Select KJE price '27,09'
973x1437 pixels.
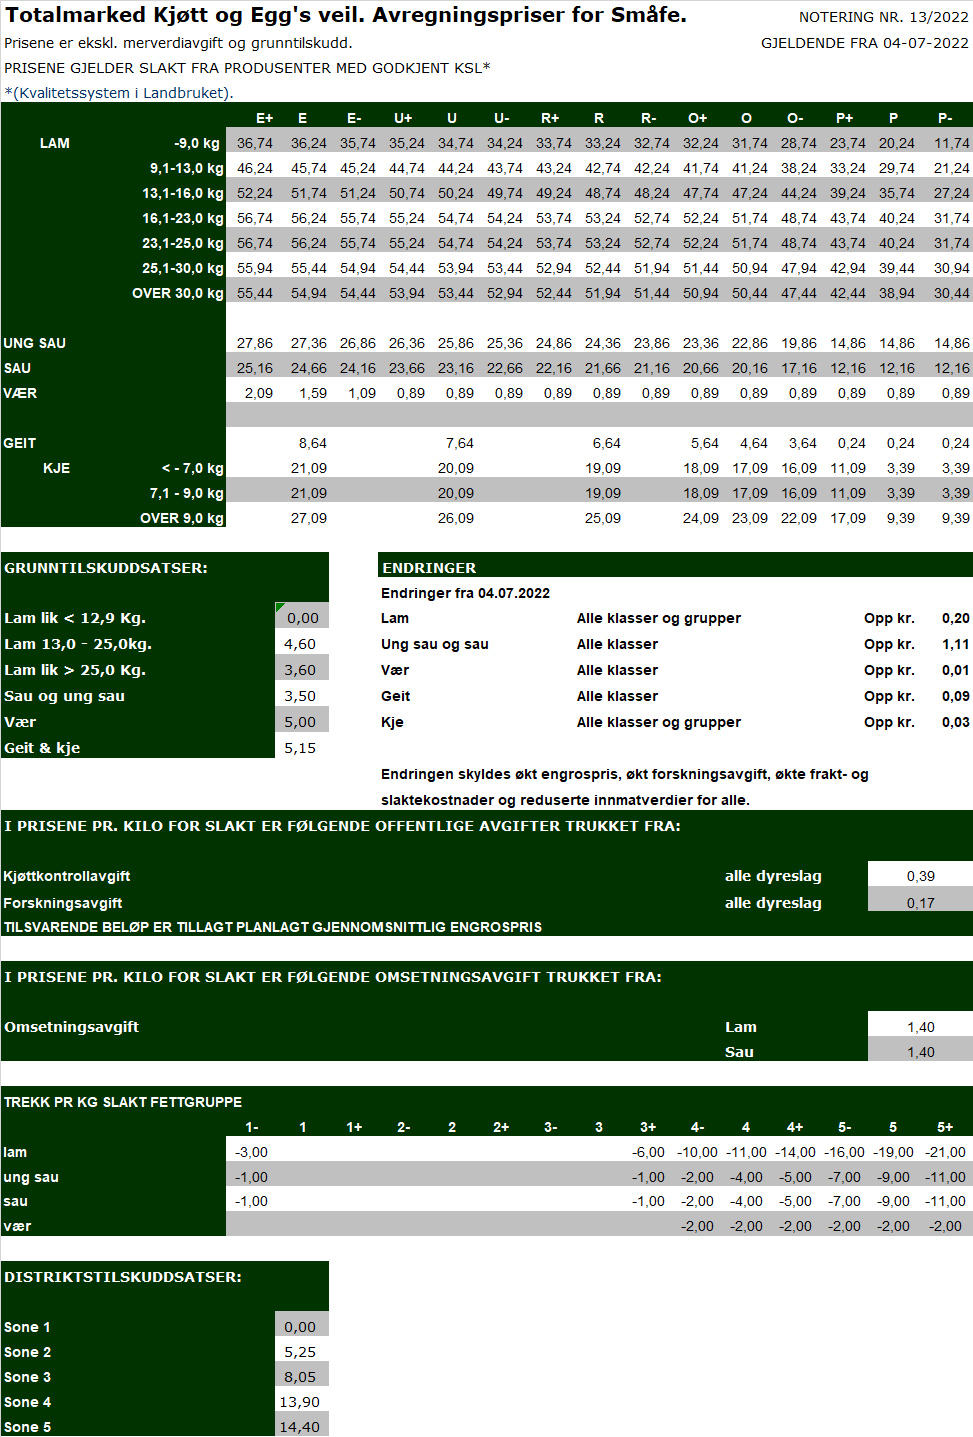pyautogui.click(x=309, y=518)
